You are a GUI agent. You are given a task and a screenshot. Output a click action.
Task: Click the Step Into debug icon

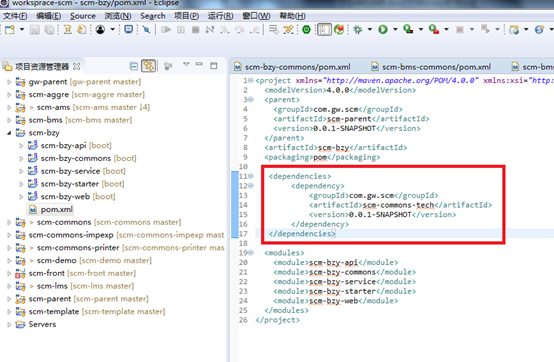pos(225,30)
